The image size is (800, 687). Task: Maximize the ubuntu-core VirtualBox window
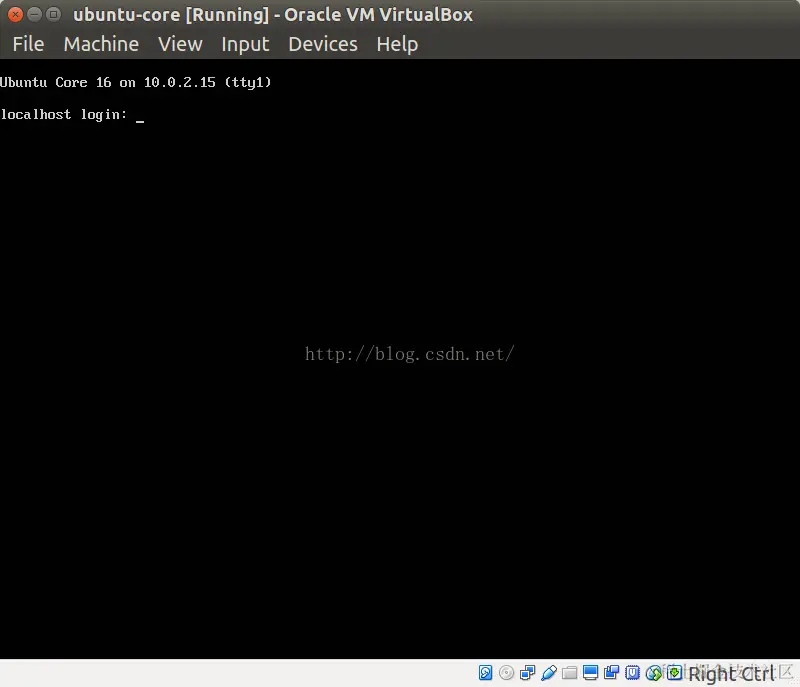(53, 14)
